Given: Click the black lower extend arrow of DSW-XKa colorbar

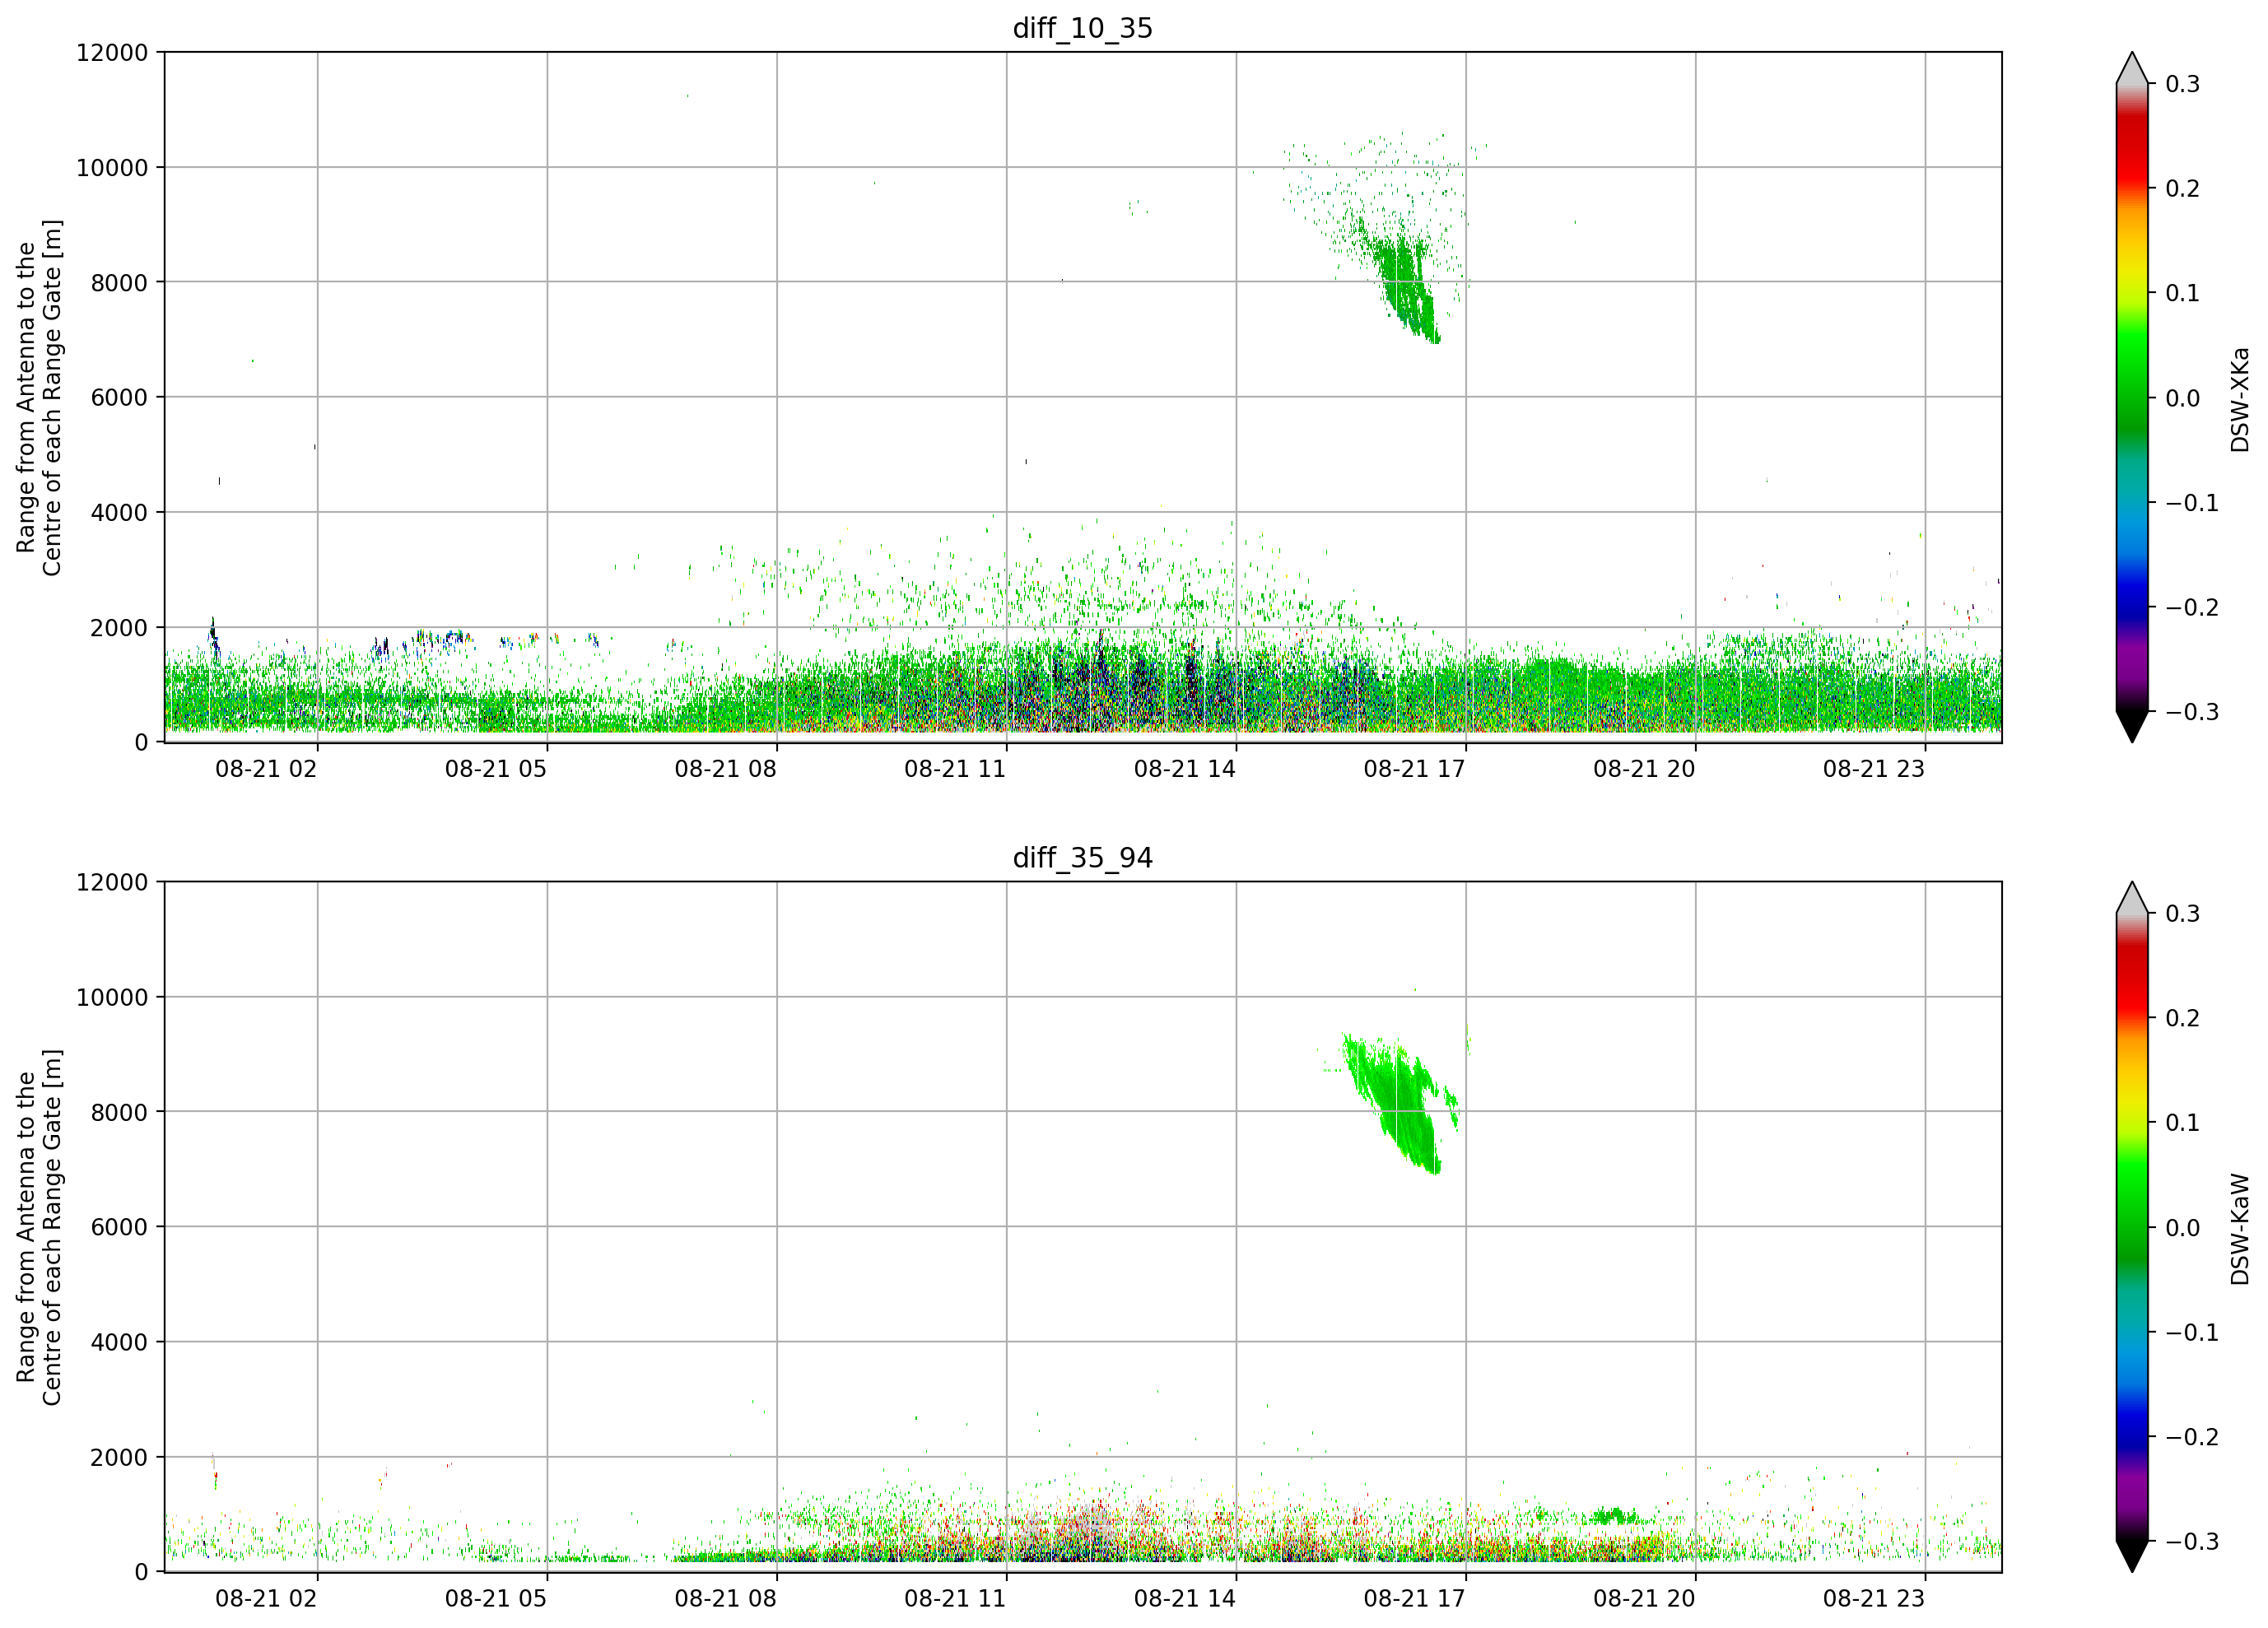Looking at the screenshot, I should click(2132, 725).
